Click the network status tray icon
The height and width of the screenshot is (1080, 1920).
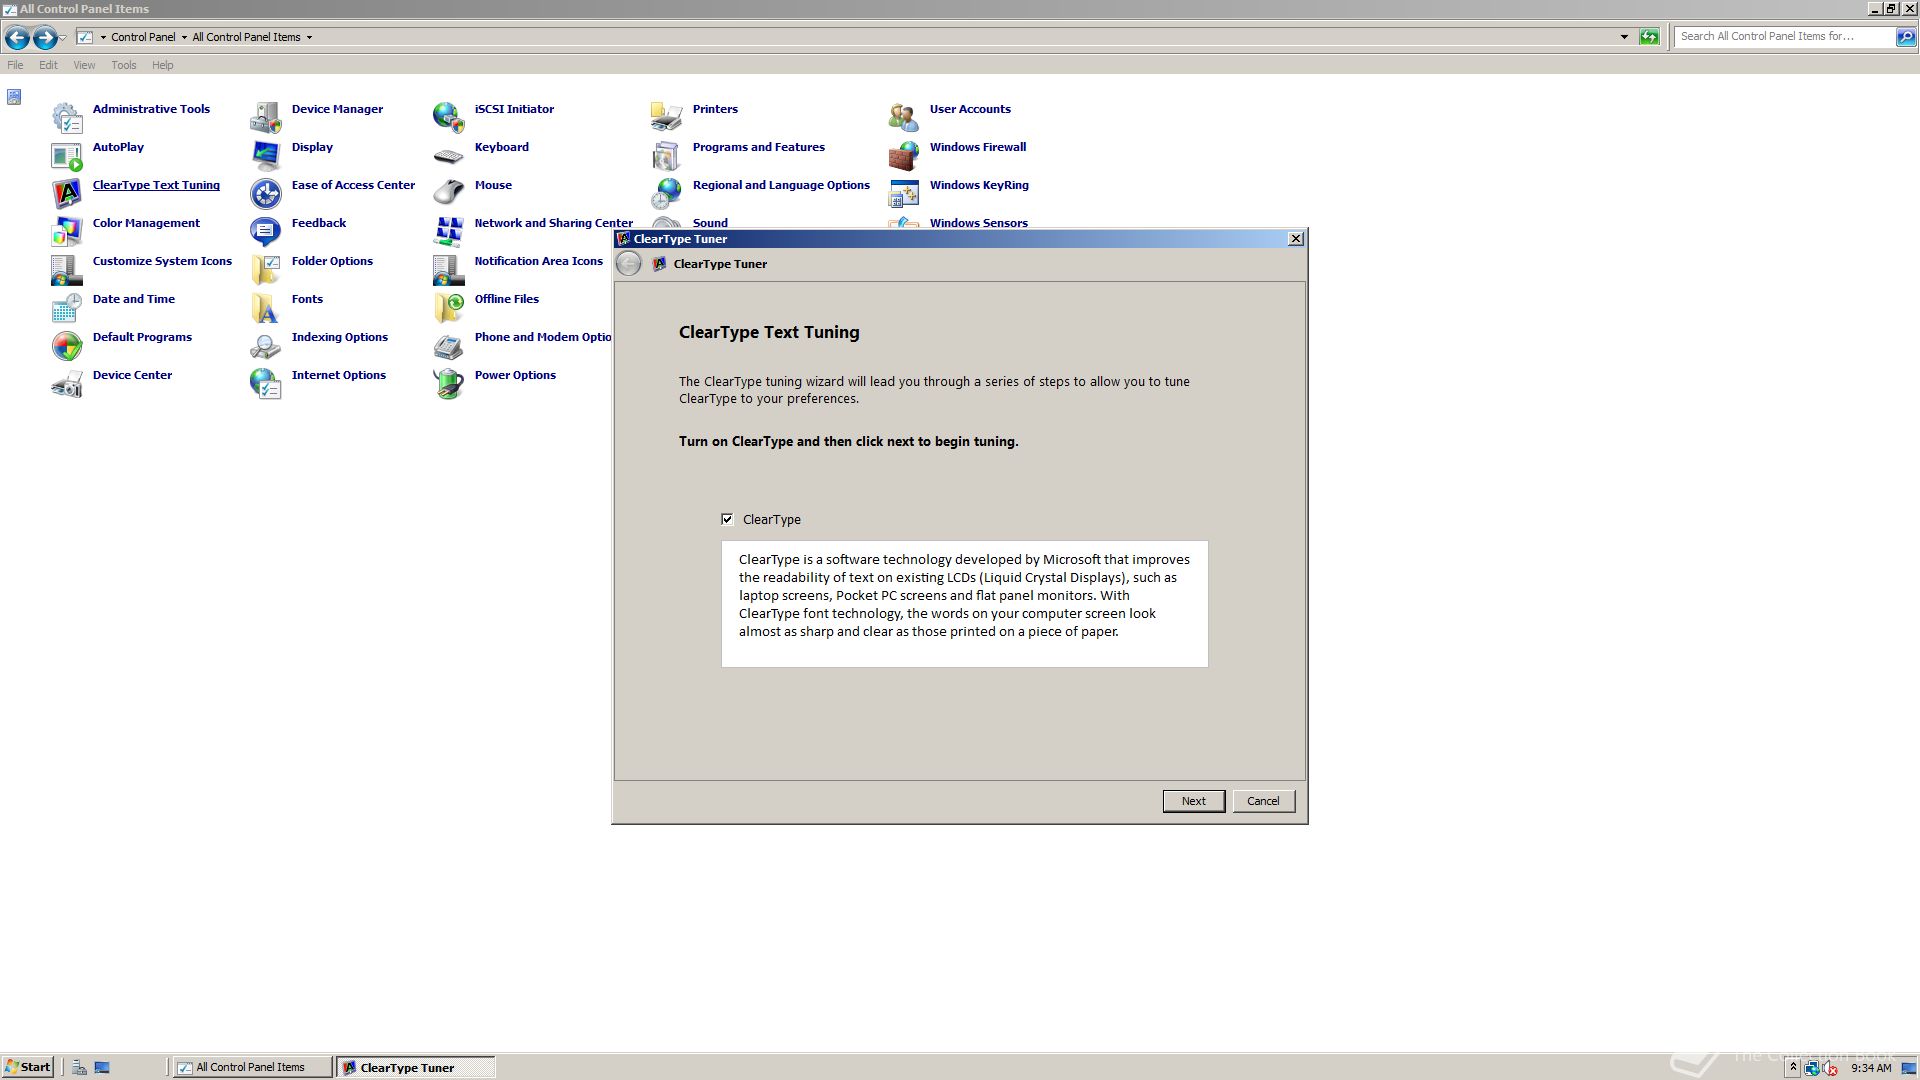coord(1812,1068)
